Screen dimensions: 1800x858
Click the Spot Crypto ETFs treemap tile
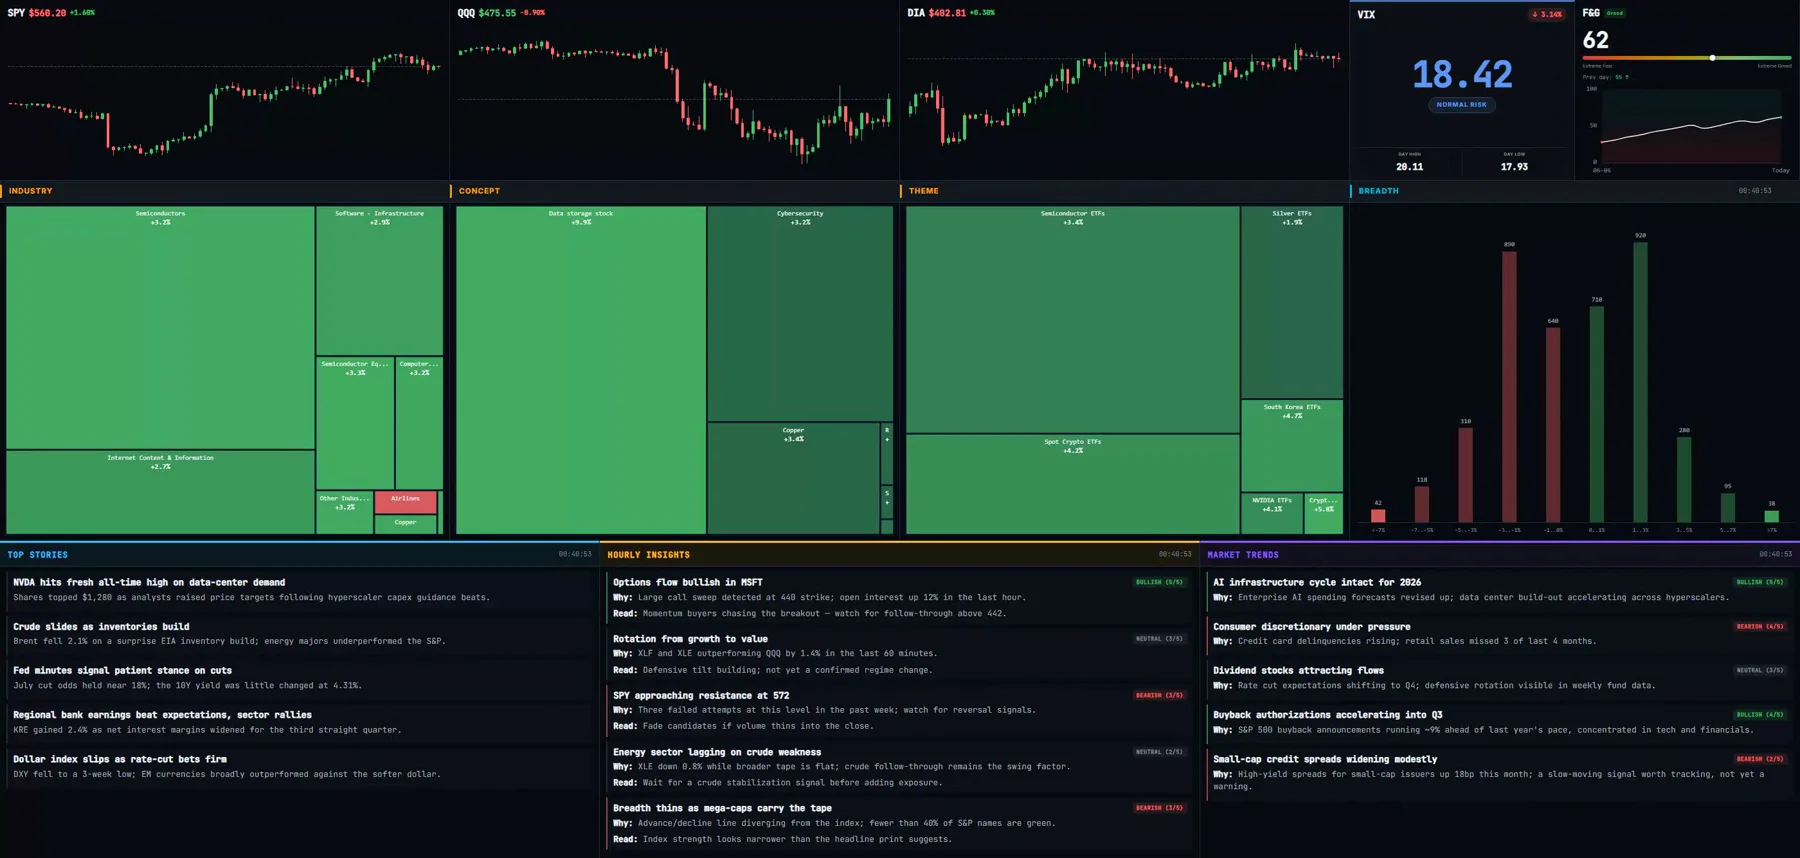click(x=1072, y=484)
